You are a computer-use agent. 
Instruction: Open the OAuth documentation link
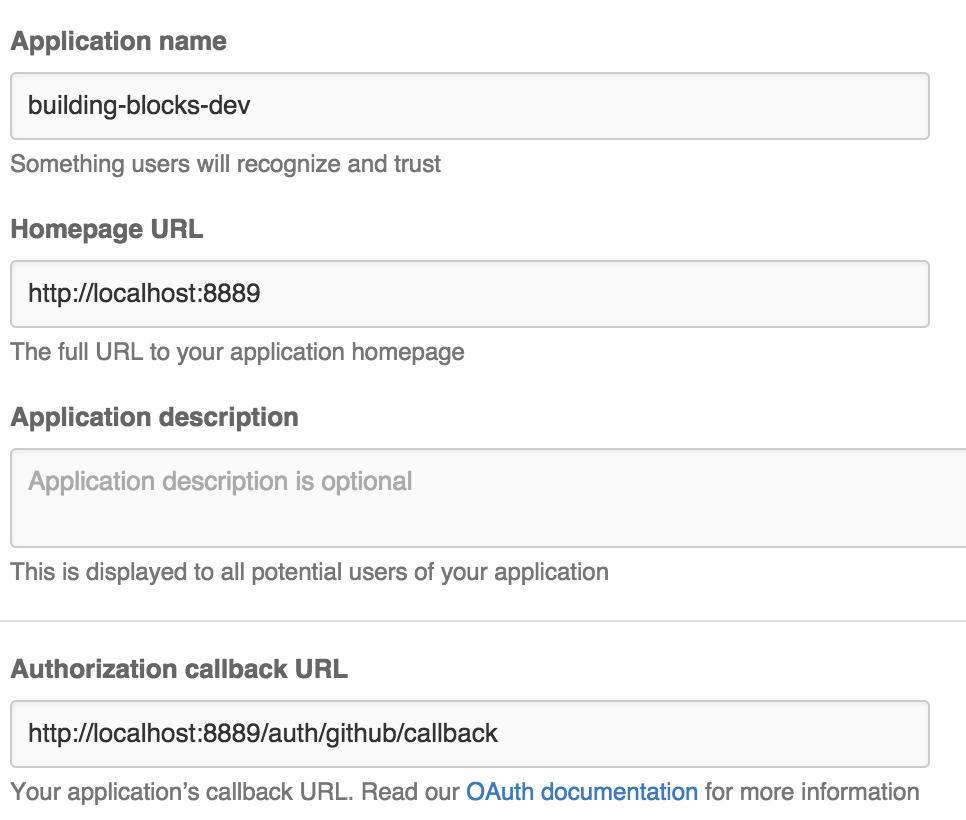(582, 793)
